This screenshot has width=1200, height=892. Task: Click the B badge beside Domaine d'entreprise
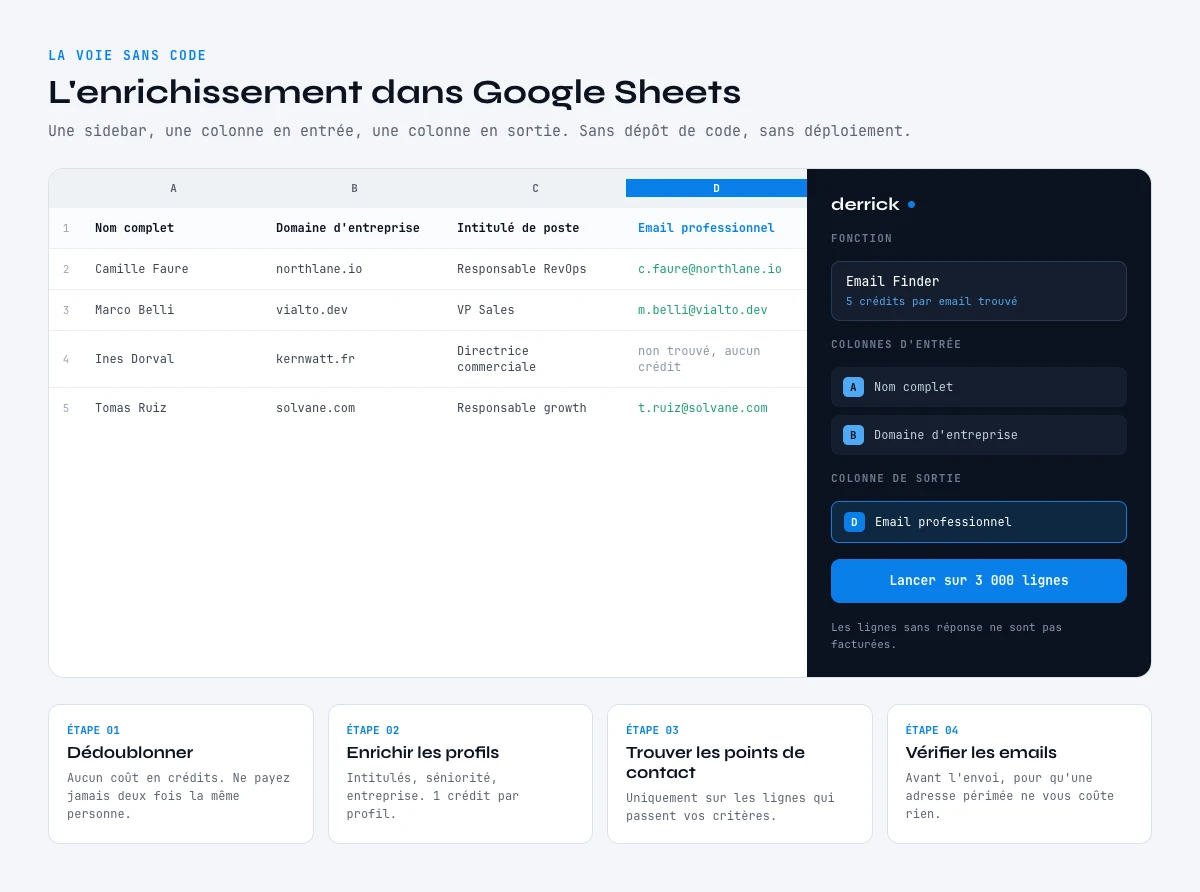pyautogui.click(x=853, y=435)
